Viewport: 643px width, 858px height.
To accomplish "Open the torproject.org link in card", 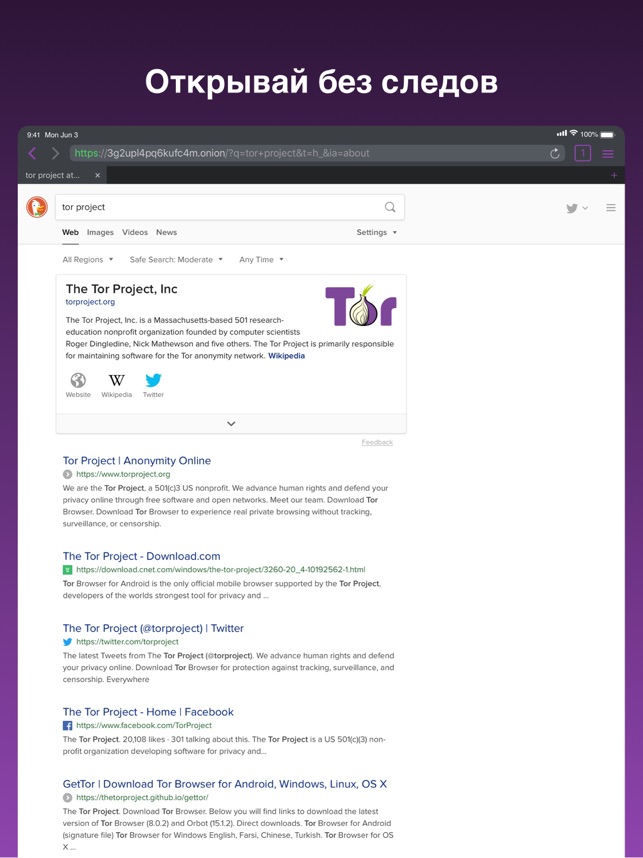I will [x=90, y=302].
